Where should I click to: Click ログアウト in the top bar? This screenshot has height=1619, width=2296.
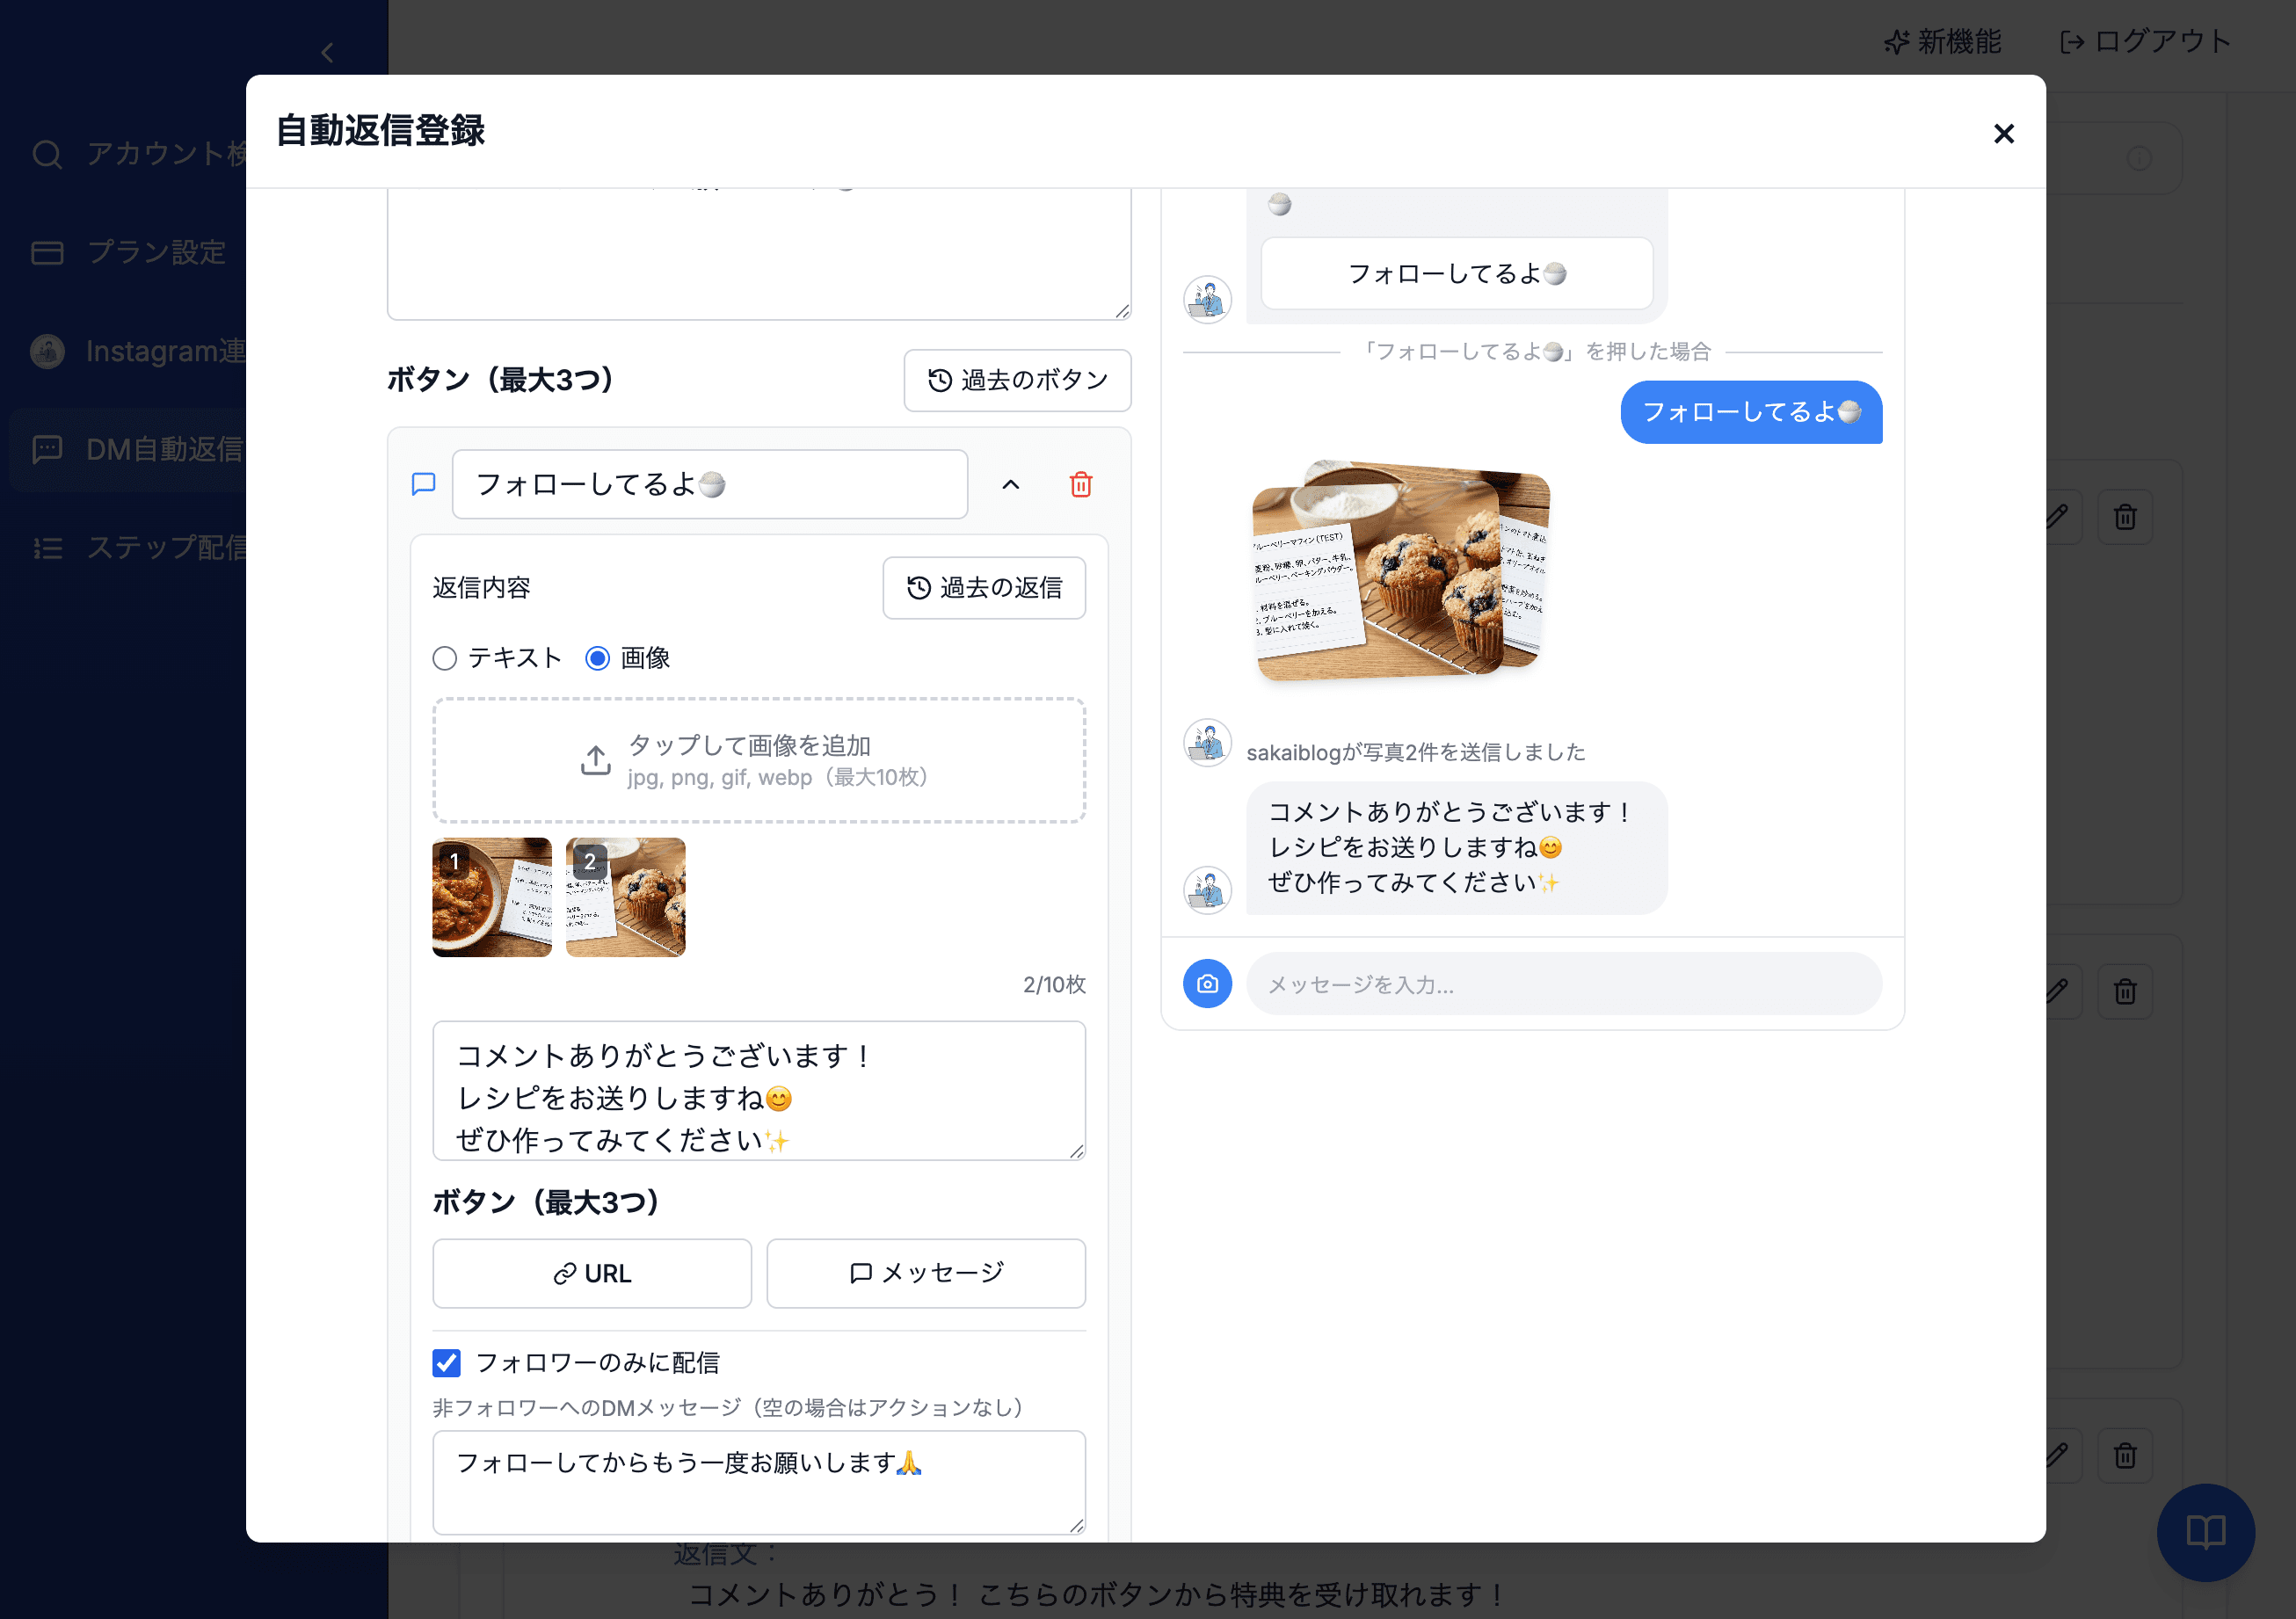pyautogui.click(x=2145, y=42)
